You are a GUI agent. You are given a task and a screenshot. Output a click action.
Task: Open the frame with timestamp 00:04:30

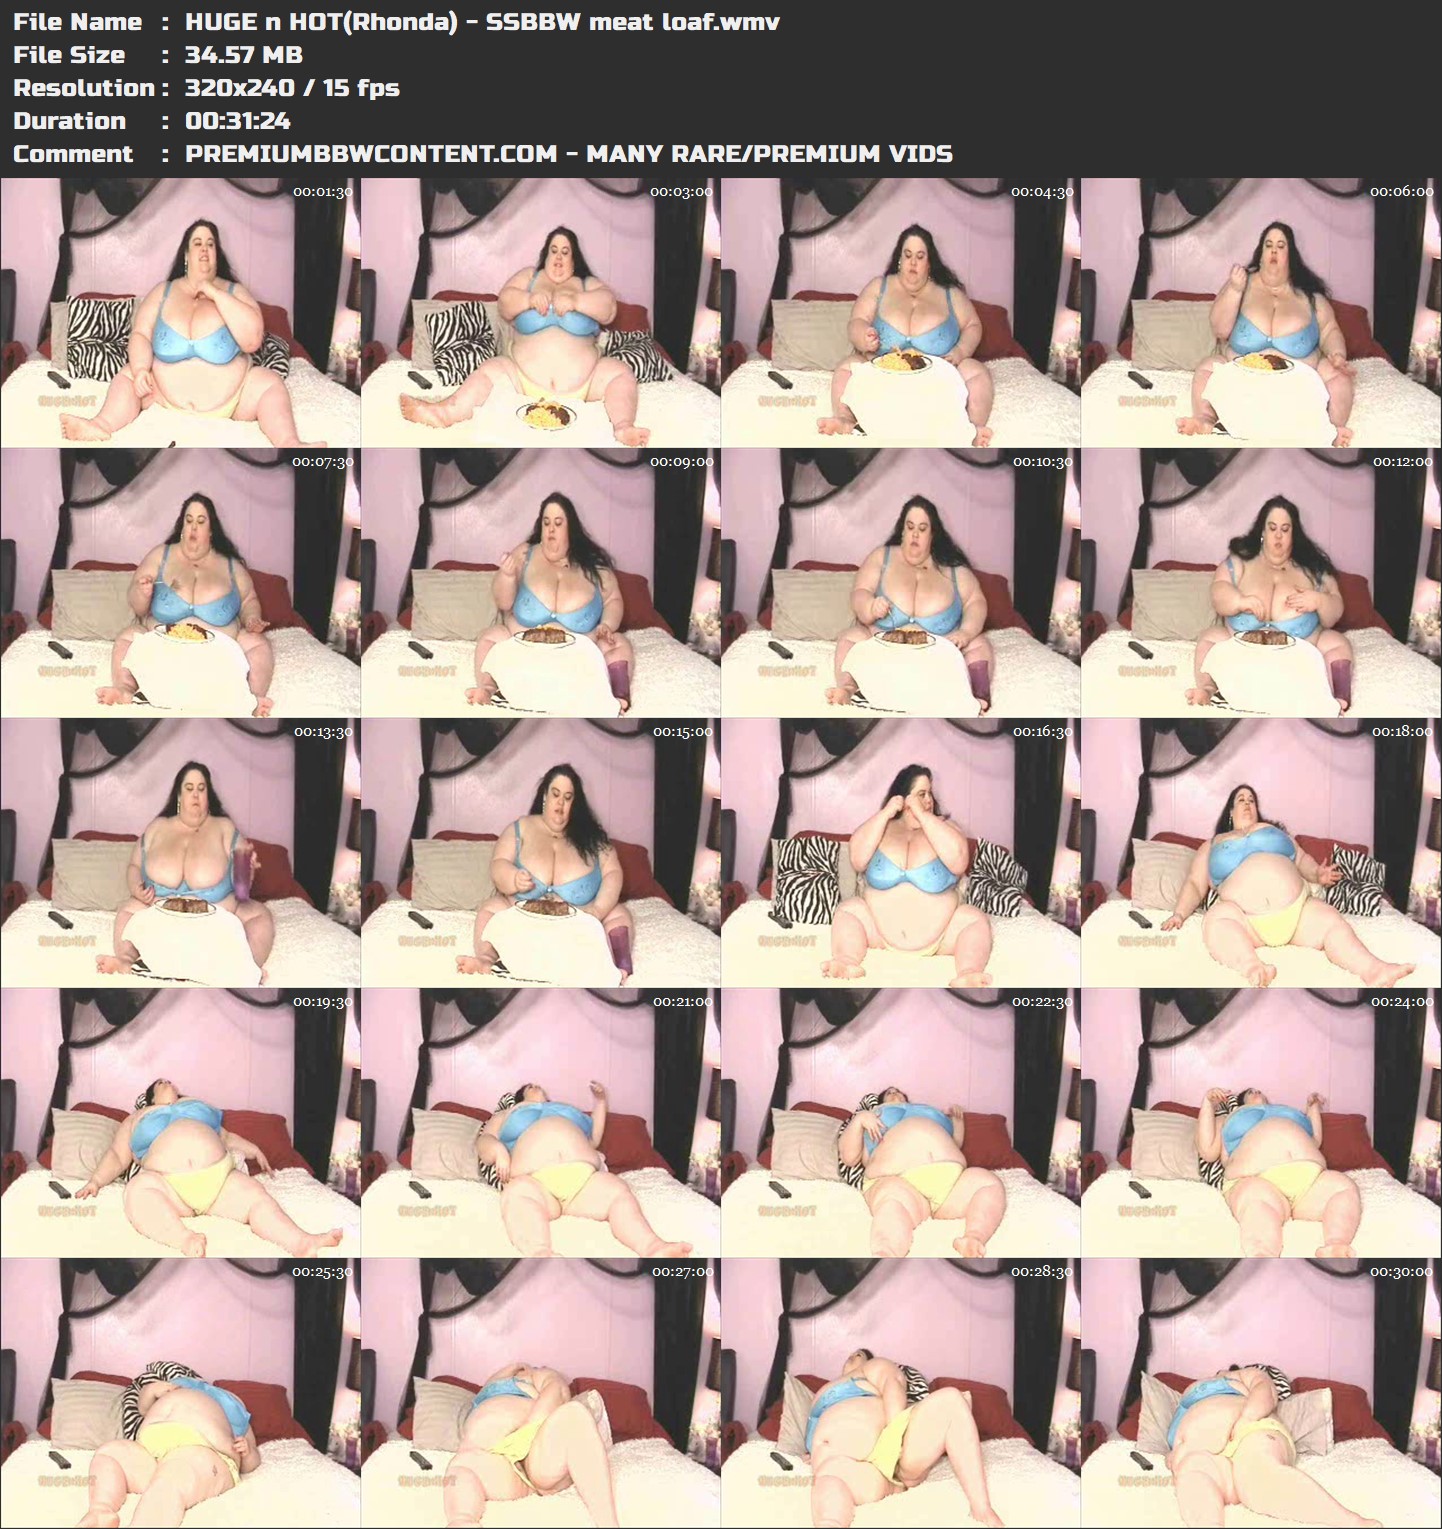tap(900, 312)
